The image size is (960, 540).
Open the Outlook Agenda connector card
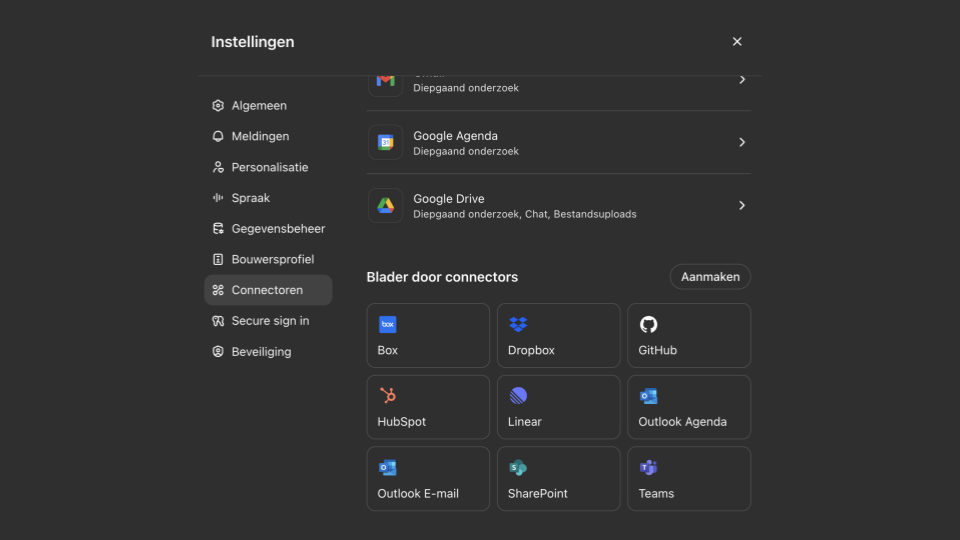pyautogui.click(x=688, y=407)
